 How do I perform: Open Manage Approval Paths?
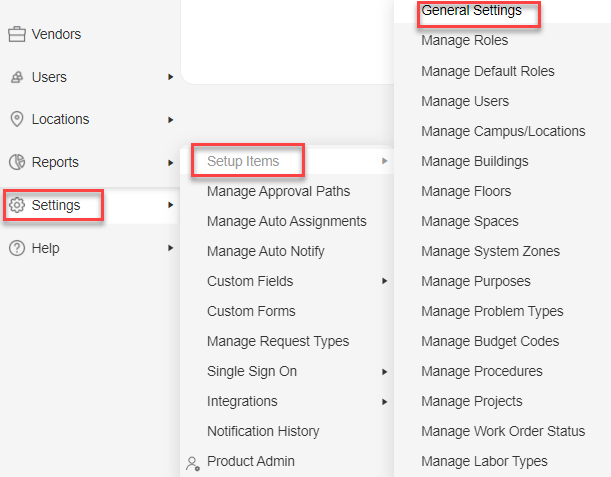[x=279, y=191]
